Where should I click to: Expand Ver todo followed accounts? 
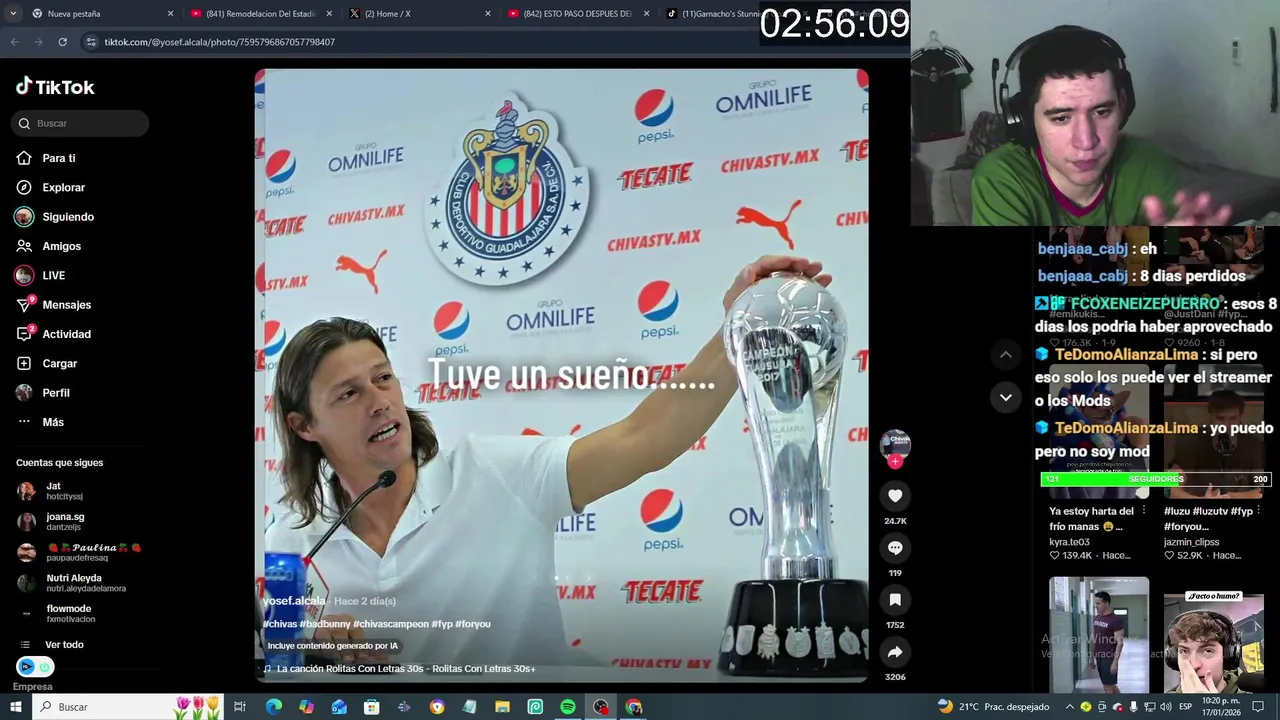pyautogui.click(x=52, y=645)
